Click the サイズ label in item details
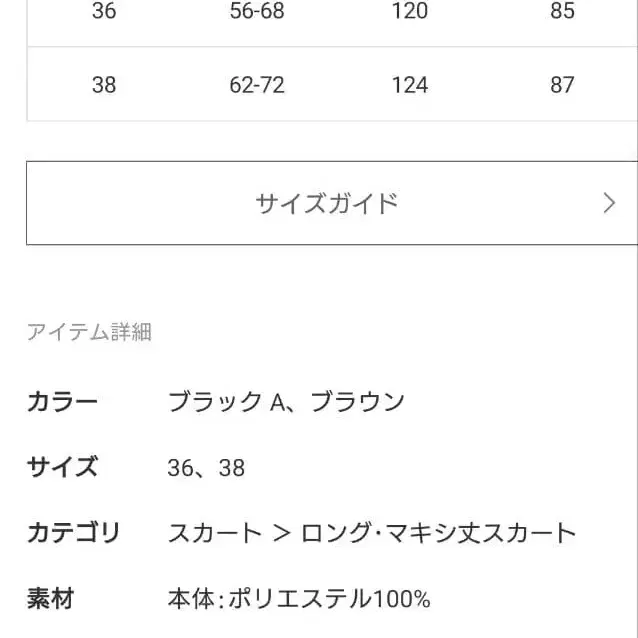The image size is (638, 638). tap(63, 467)
